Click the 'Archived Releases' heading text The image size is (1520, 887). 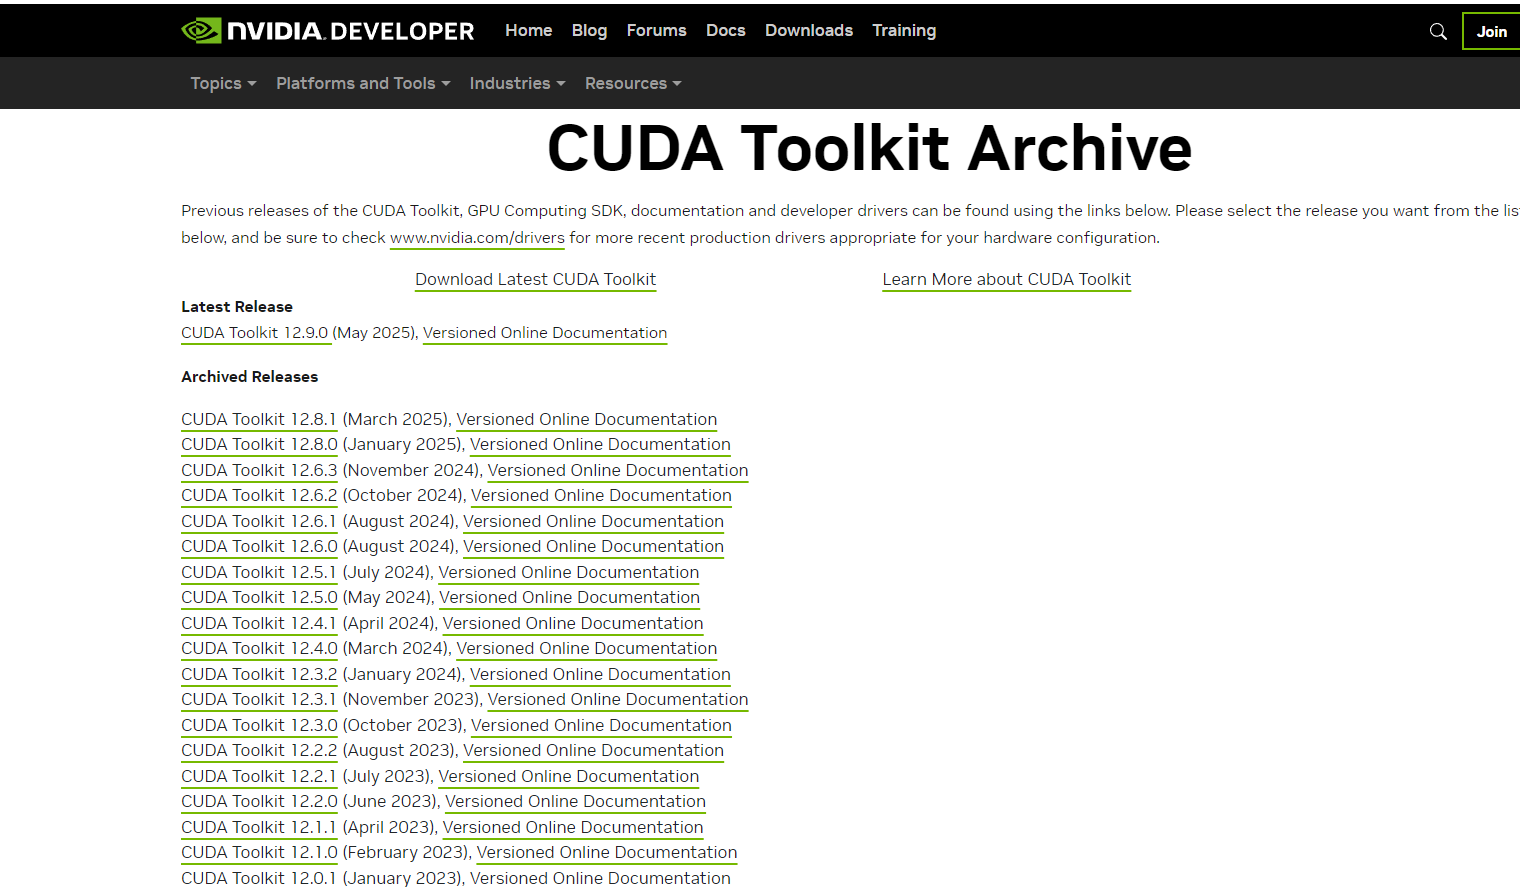tap(249, 377)
